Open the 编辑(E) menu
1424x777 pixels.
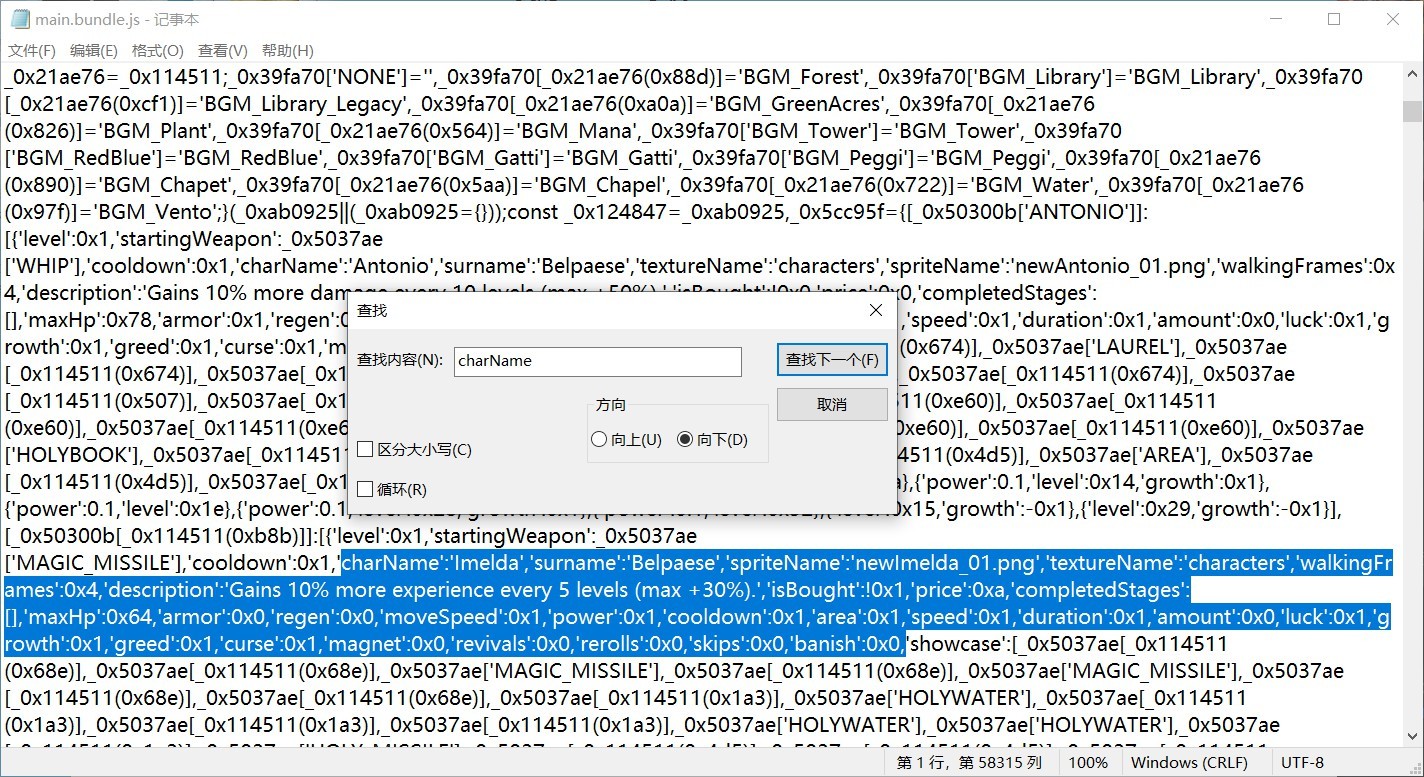[x=93, y=51]
